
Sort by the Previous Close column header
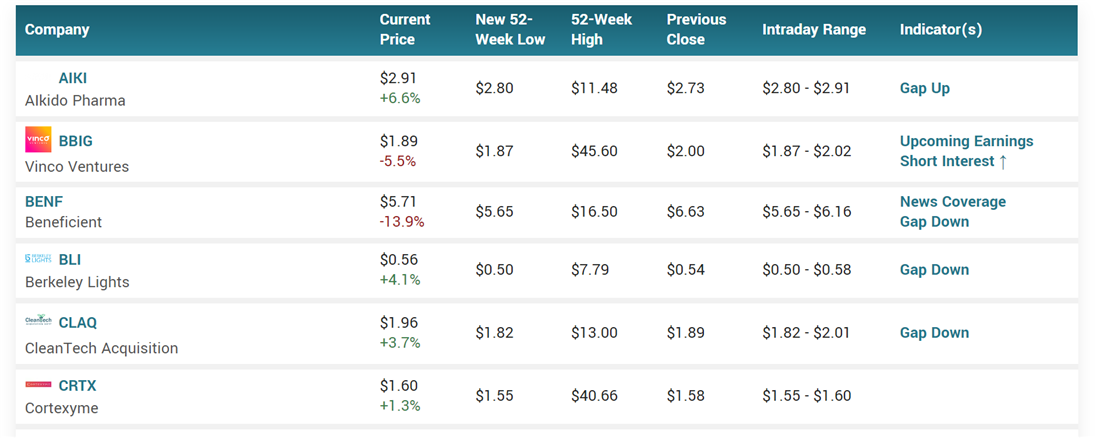[698, 30]
